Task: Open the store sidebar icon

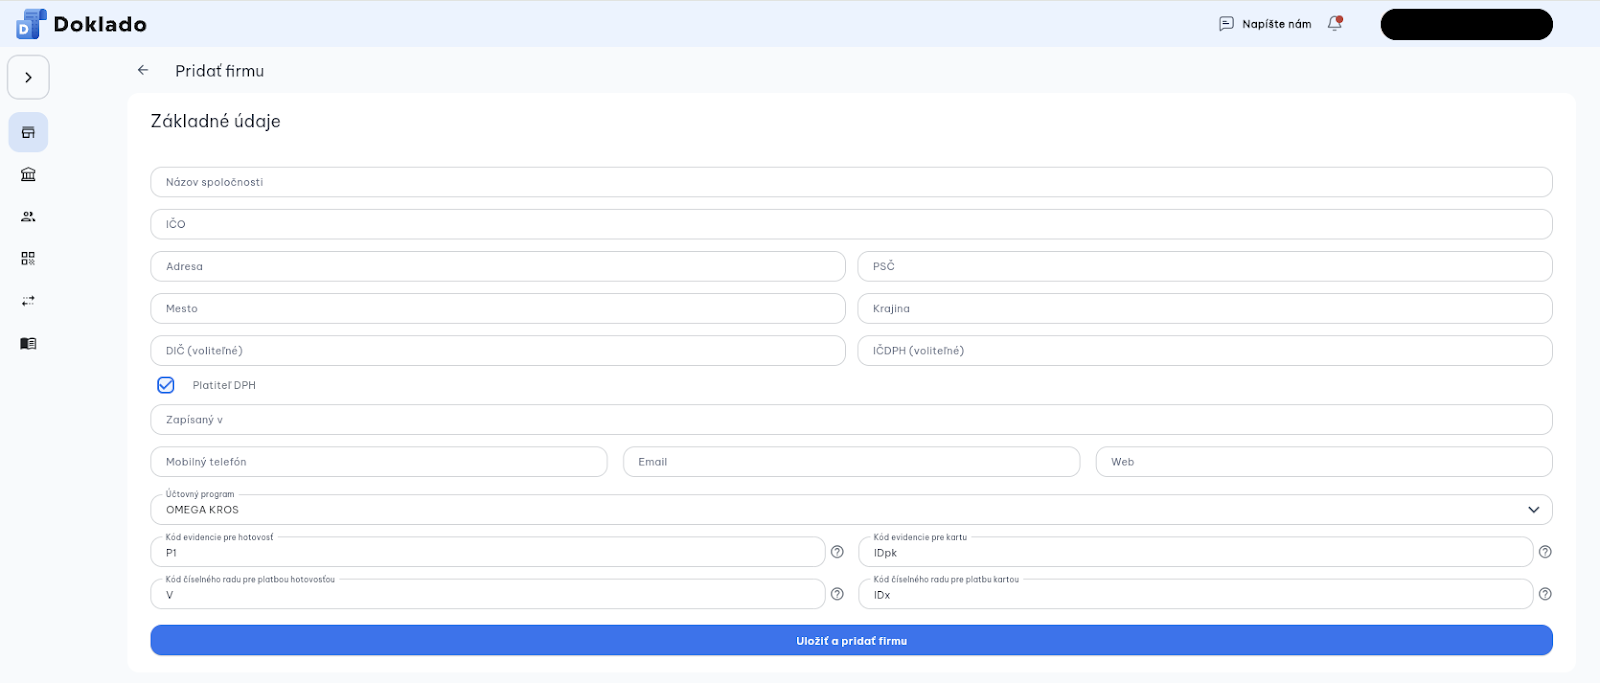Action: 28,132
